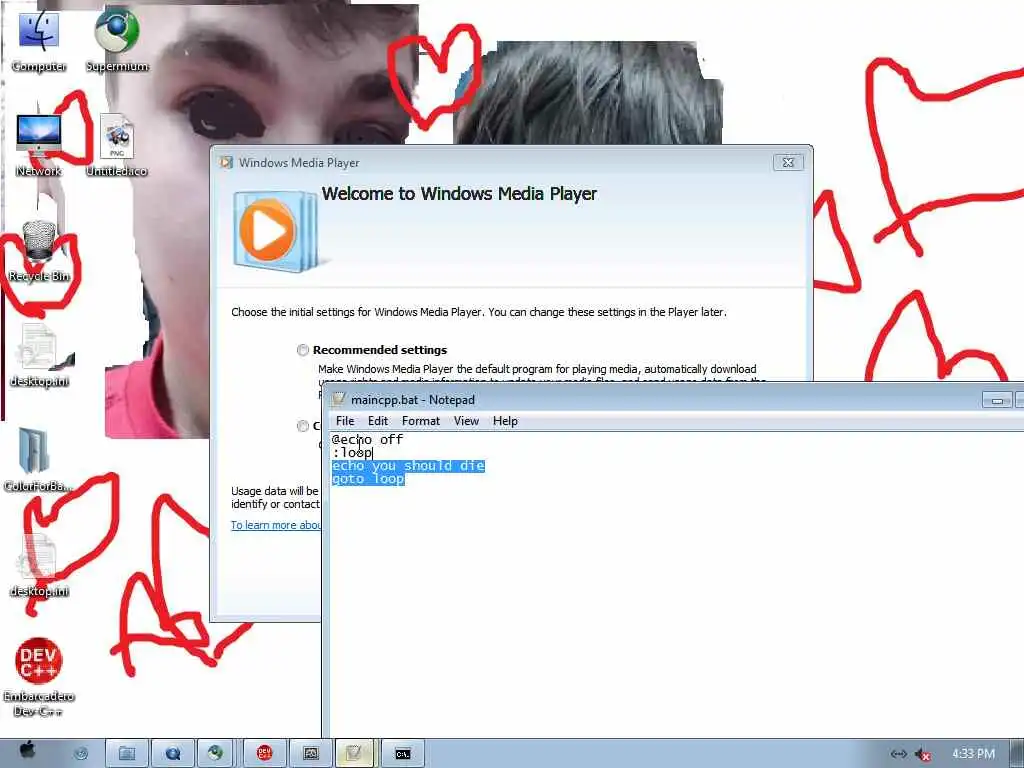Click the 'goto loop' line in Notepad

pyautogui.click(x=368, y=479)
